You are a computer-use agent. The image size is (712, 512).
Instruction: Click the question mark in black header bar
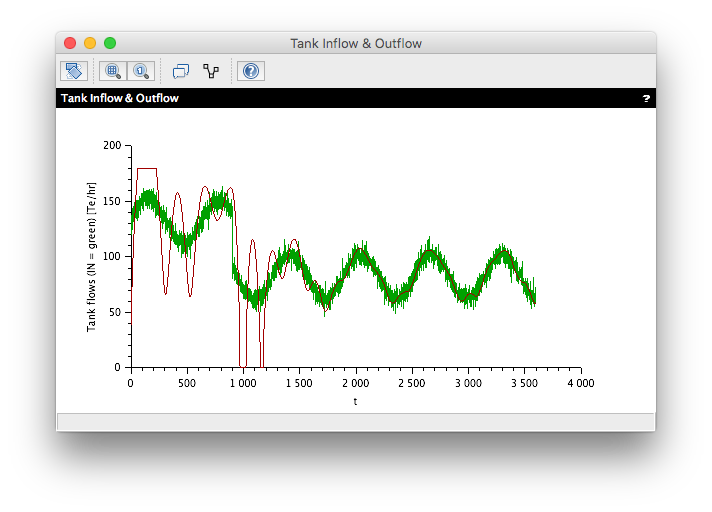646,98
